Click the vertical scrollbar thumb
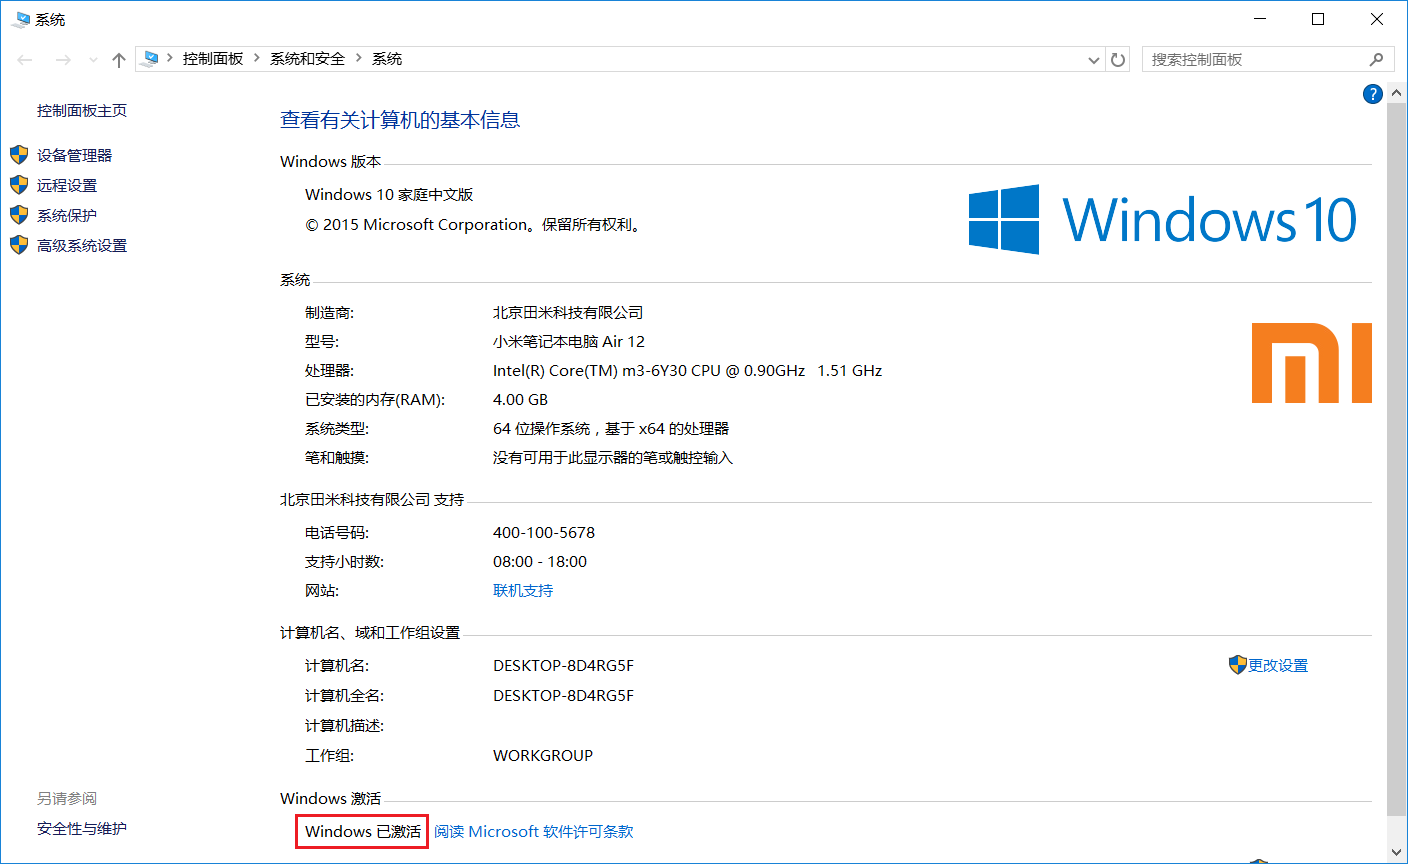Viewport: 1408px width, 864px height. (1397, 459)
